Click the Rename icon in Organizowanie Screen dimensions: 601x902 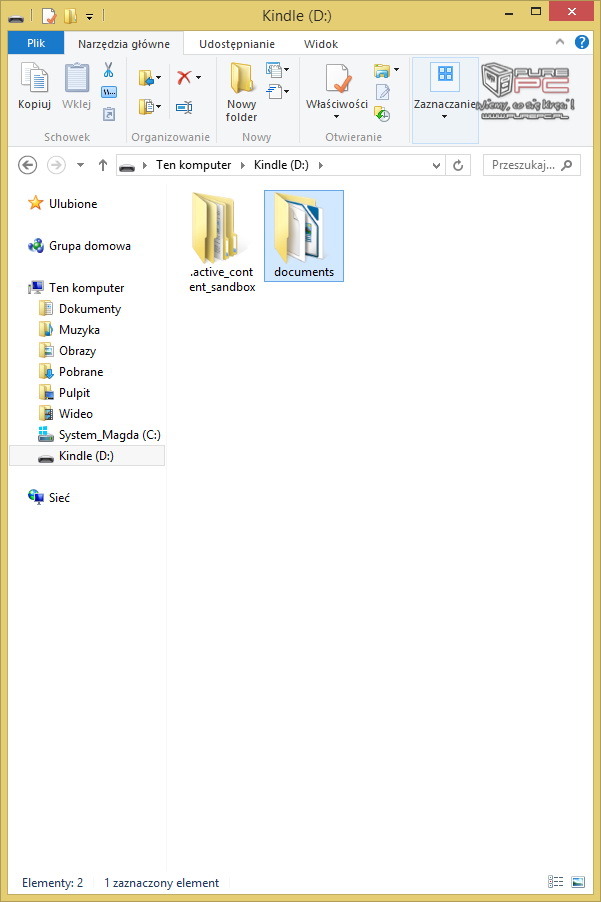[x=184, y=107]
